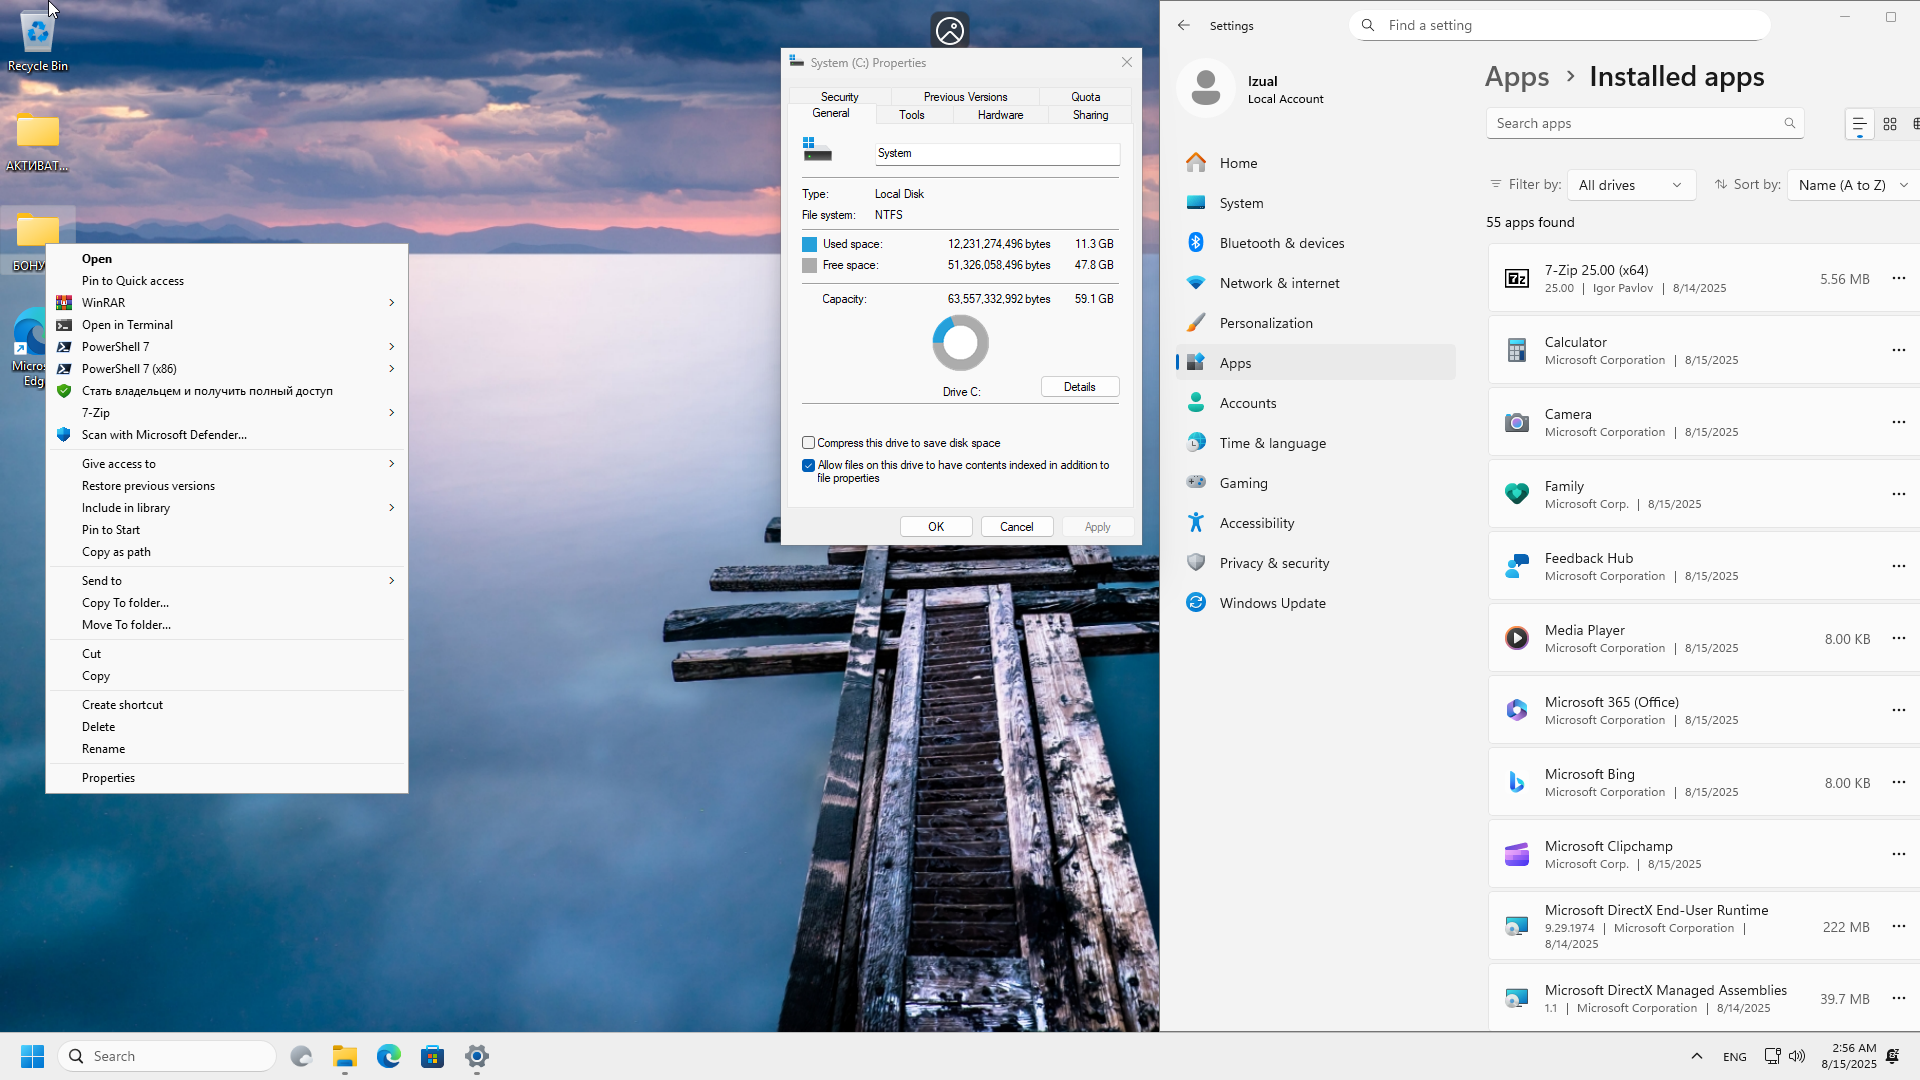Viewport: 1920px width, 1080px height.
Task: Select Open in Terminal menu item
Action: click(x=227, y=325)
